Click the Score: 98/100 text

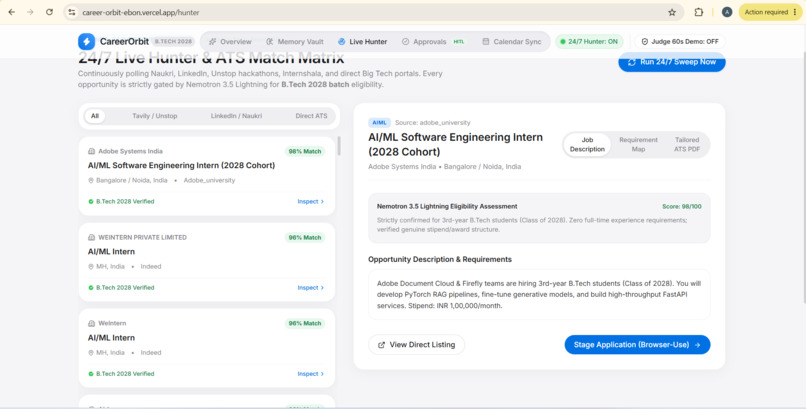coord(682,207)
